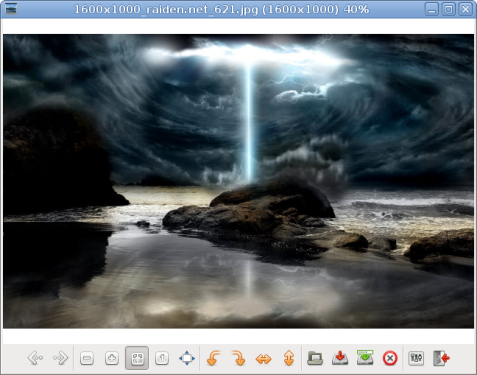Flip the image horizontally
The width and height of the screenshot is (477, 375).
click(263, 358)
